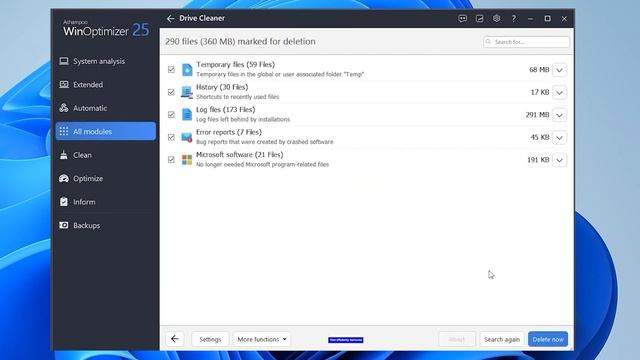Open Optimize section in the sidebar
The image size is (640, 360).
[106, 178]
